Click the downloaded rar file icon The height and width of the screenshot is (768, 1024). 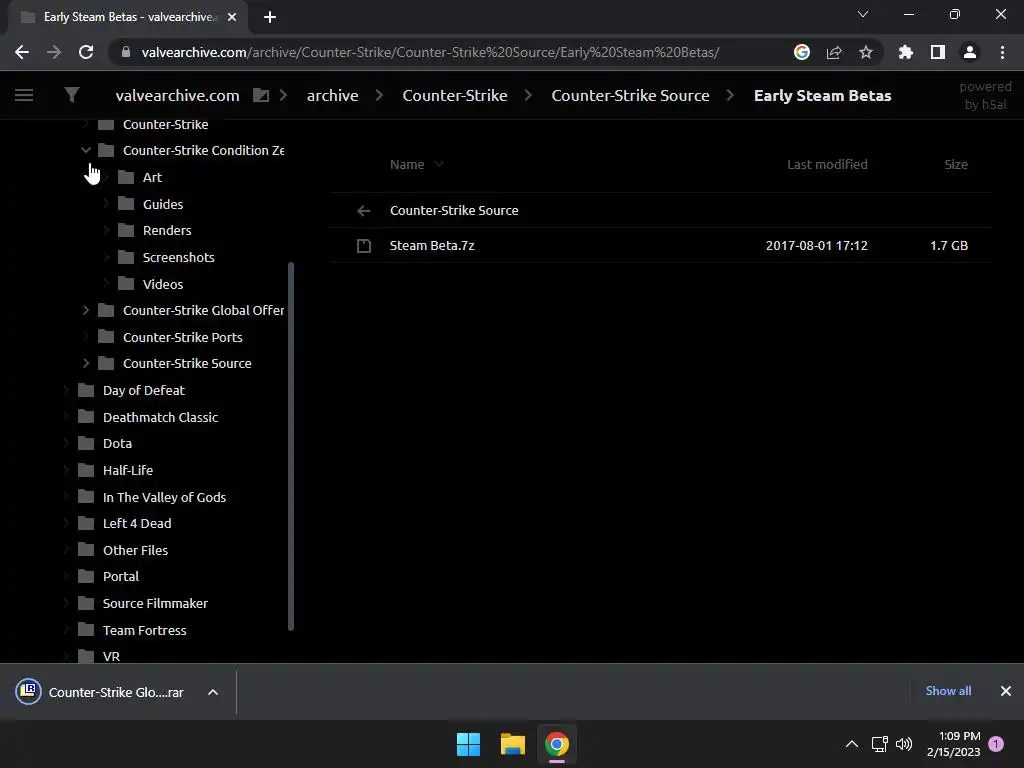pyautogui.click(x=28, y=692)
